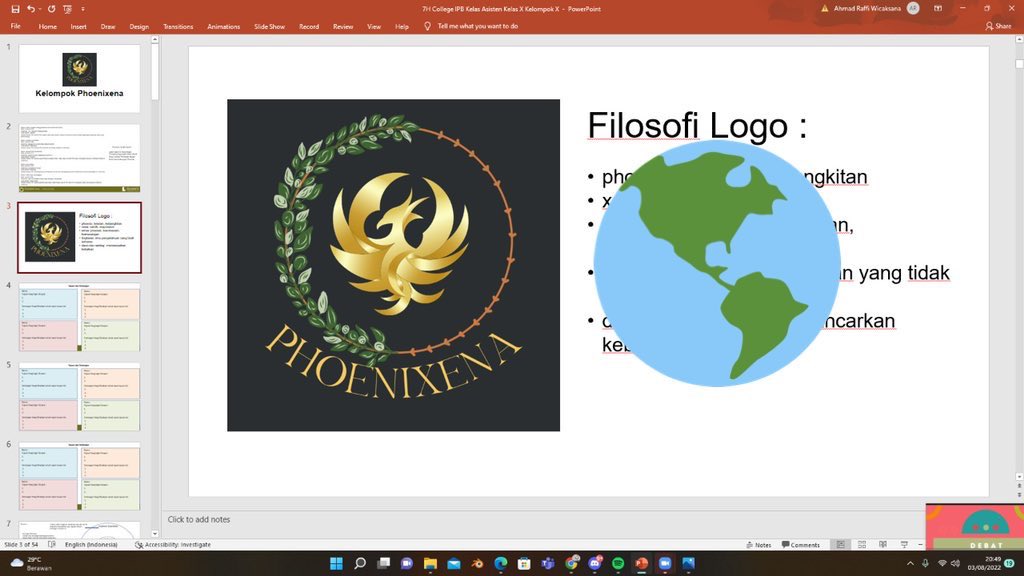1024x576 pixels.
Task: Select slide 2 thumbnail
Action: pyautogui.click(x=80, y=158)
